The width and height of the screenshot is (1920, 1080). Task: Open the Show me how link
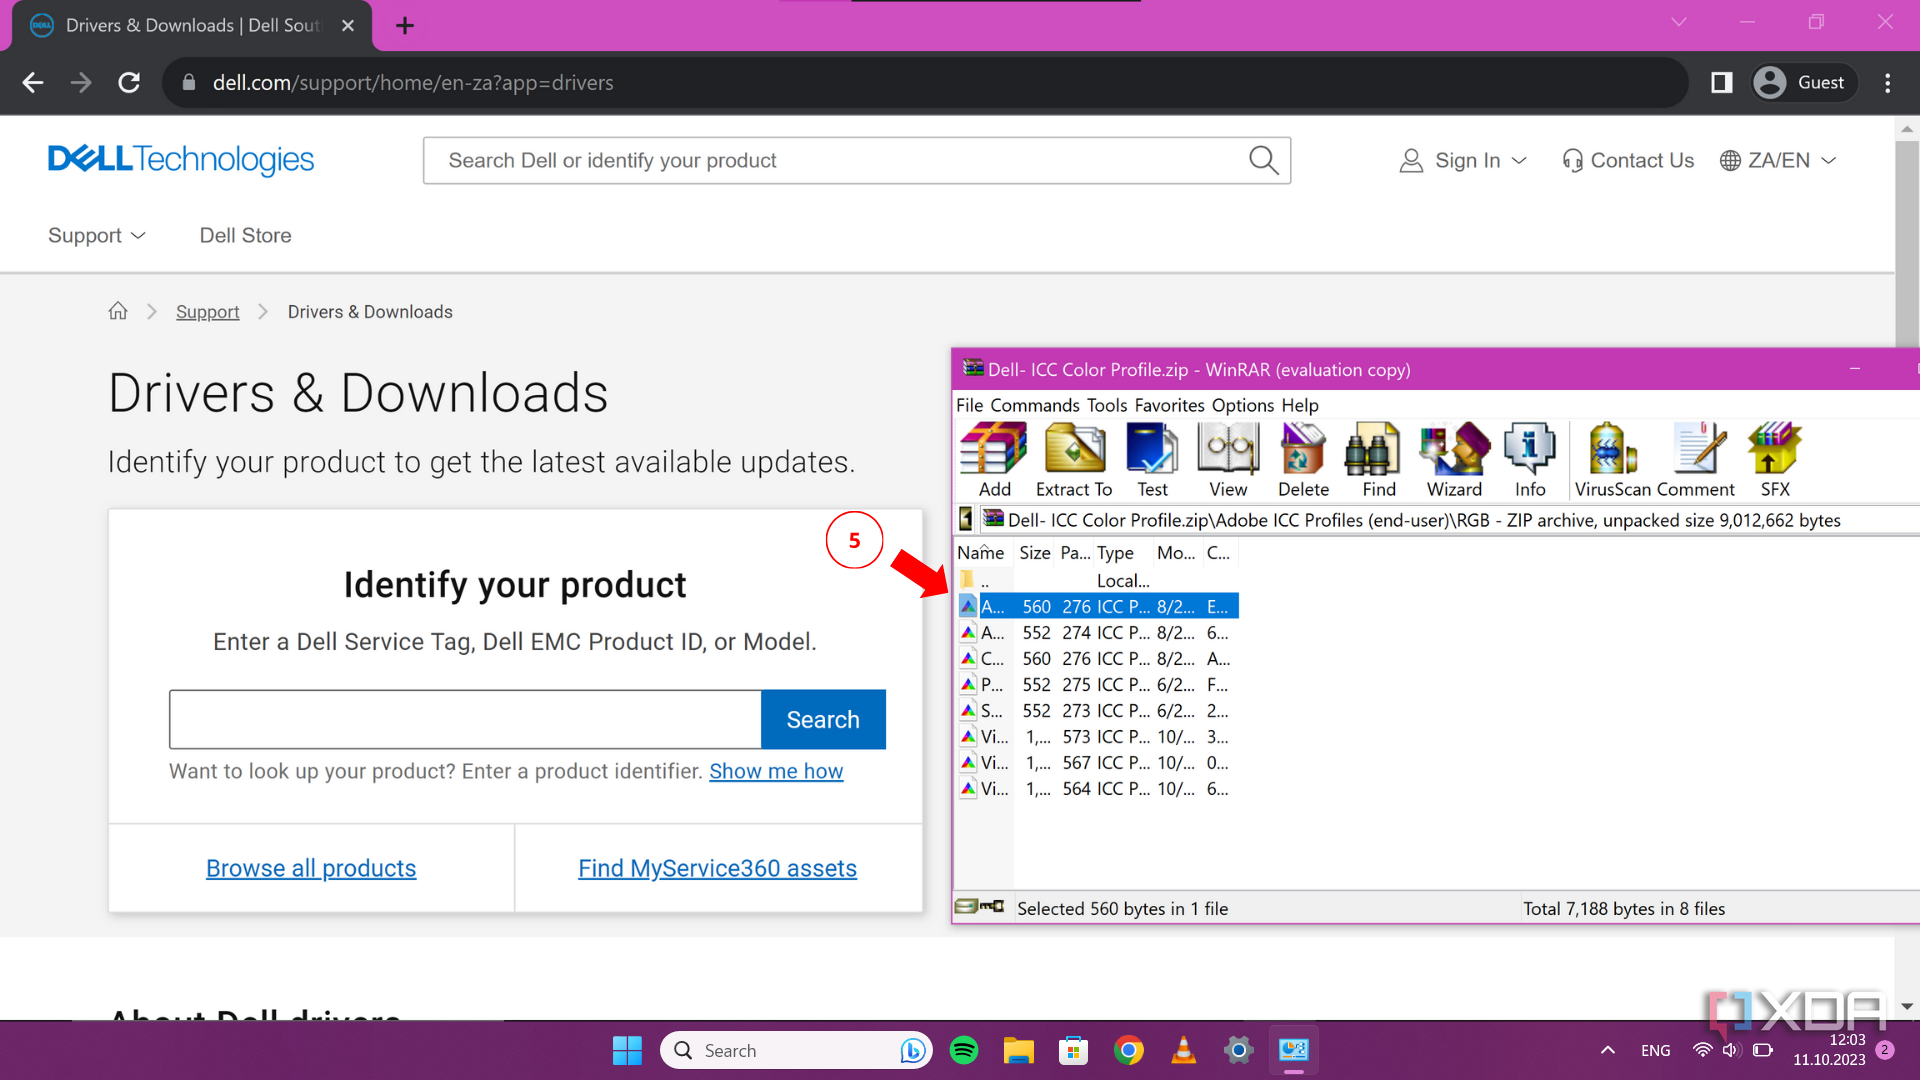(x=776, y=771)
